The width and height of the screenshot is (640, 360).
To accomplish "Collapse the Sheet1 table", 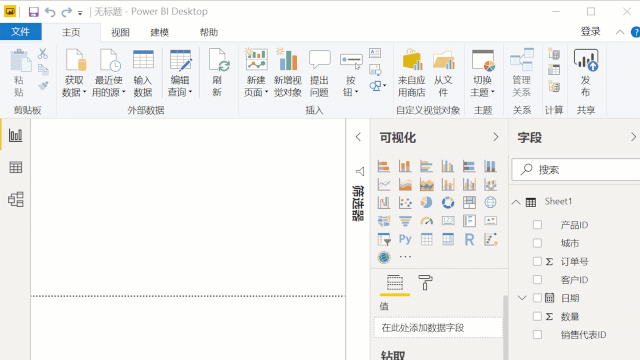I will coord(516,202).
